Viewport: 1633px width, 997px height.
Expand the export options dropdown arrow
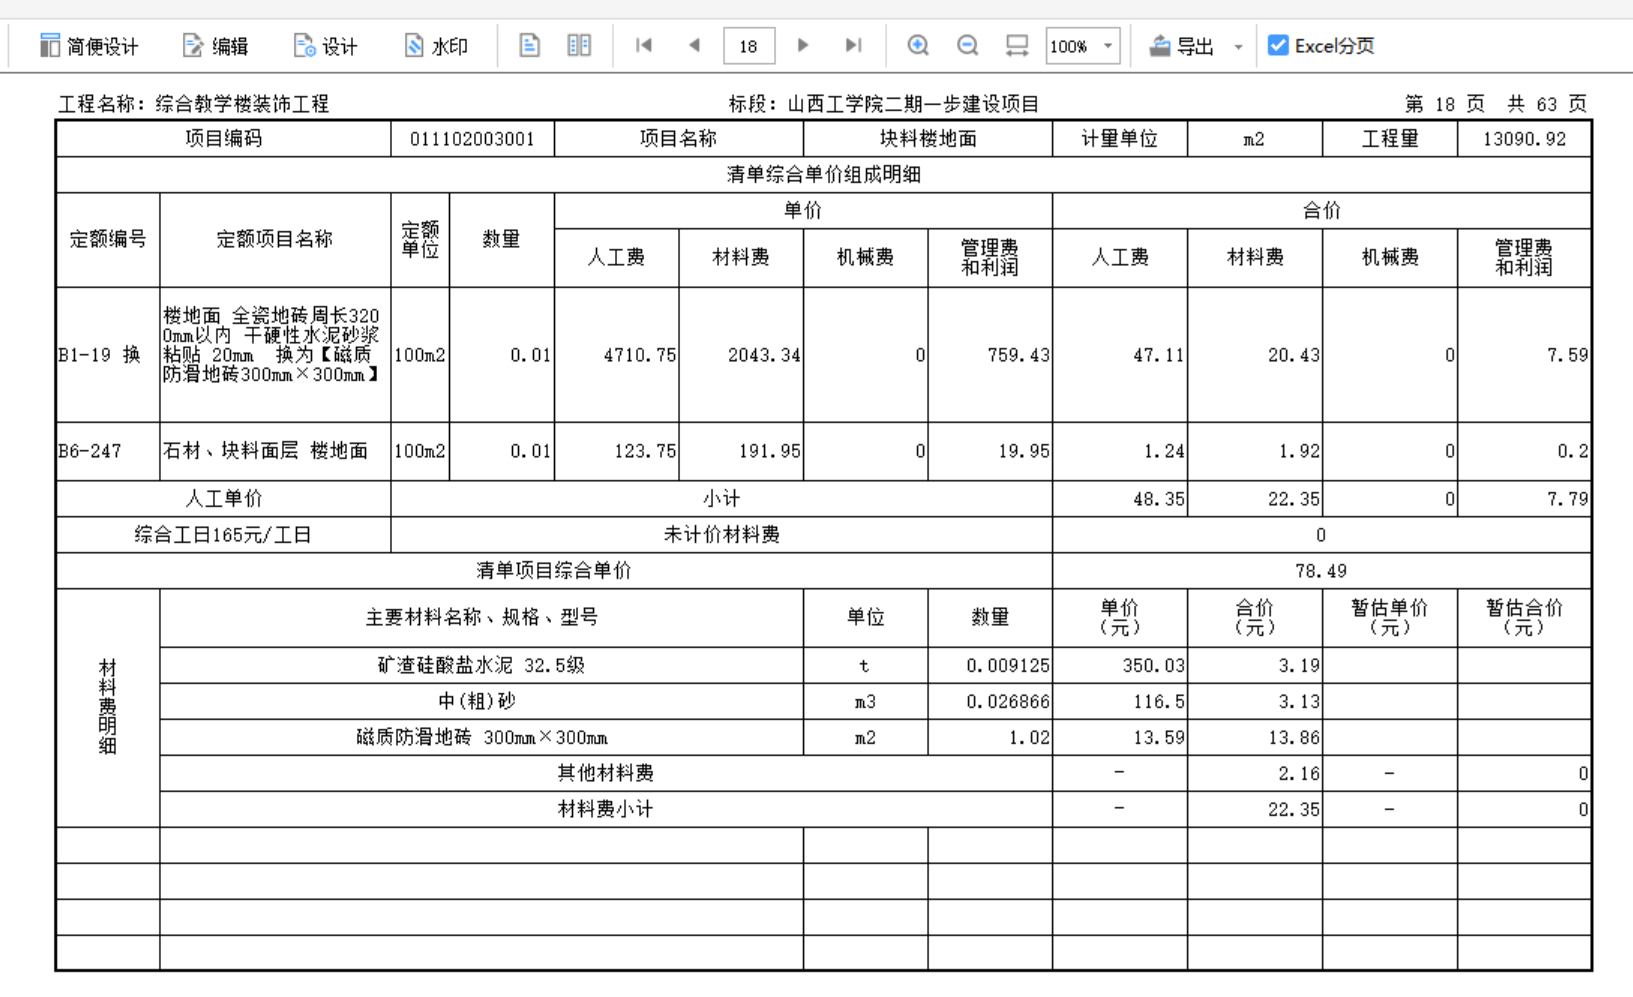click(x=1238, y=47)
